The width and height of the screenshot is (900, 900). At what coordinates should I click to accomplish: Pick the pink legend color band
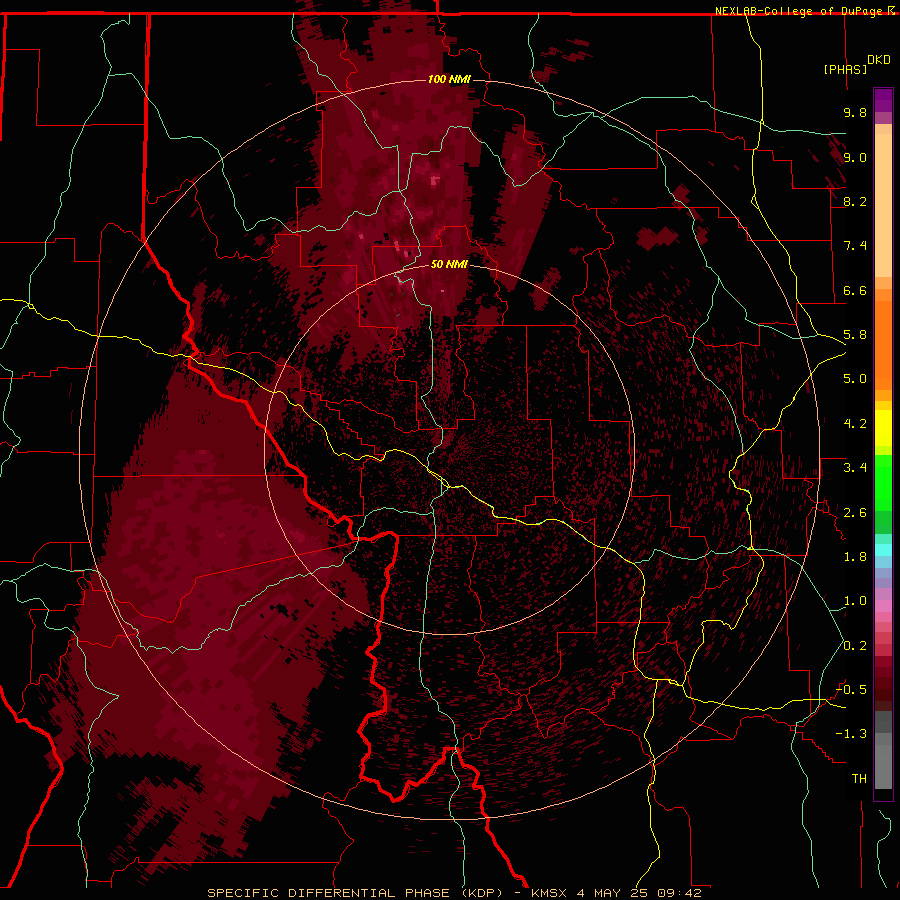[883, 606]
